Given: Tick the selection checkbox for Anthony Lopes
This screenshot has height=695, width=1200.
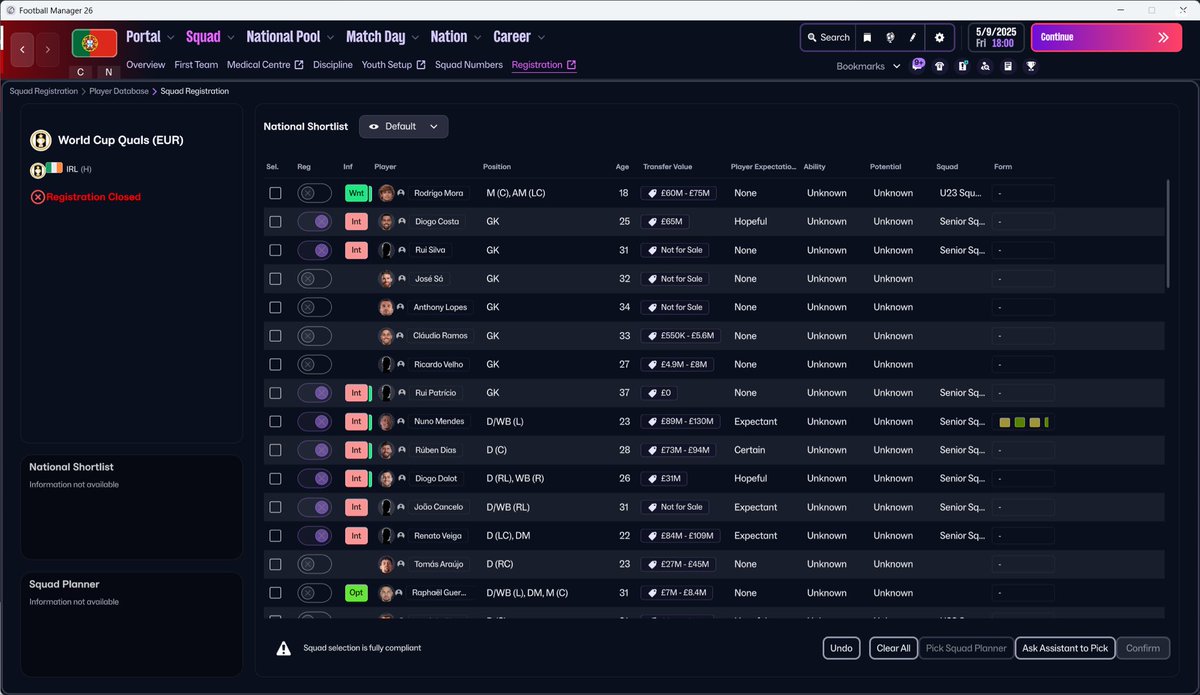Looking at the screenshot, I should click(x=275, y=307).
